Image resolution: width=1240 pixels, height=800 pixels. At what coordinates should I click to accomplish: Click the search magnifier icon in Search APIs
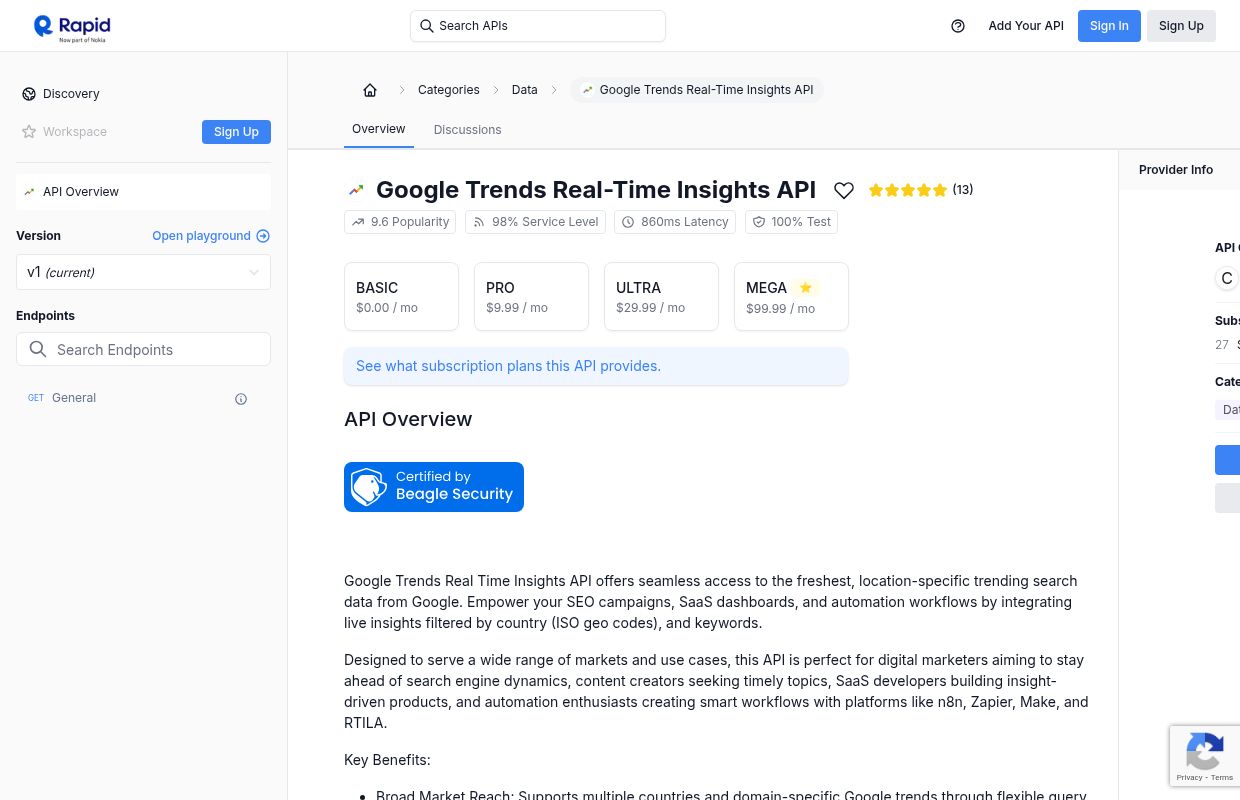(427, 26)
